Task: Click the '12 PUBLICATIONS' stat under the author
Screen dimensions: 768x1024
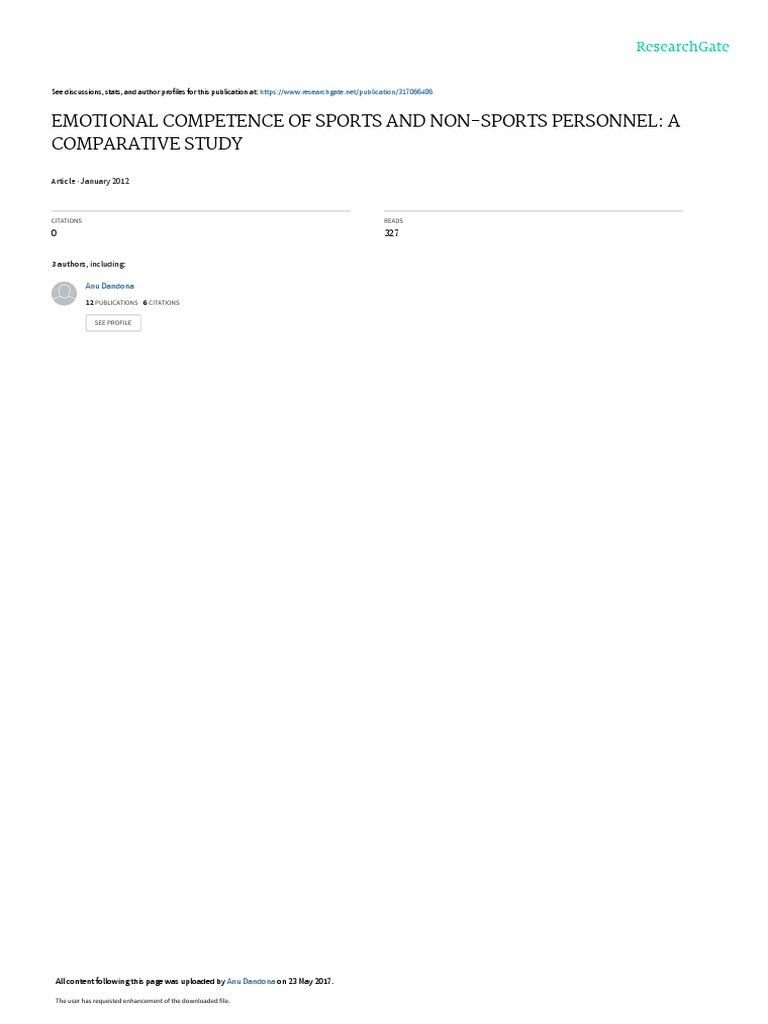Action: tap(112, 302)
